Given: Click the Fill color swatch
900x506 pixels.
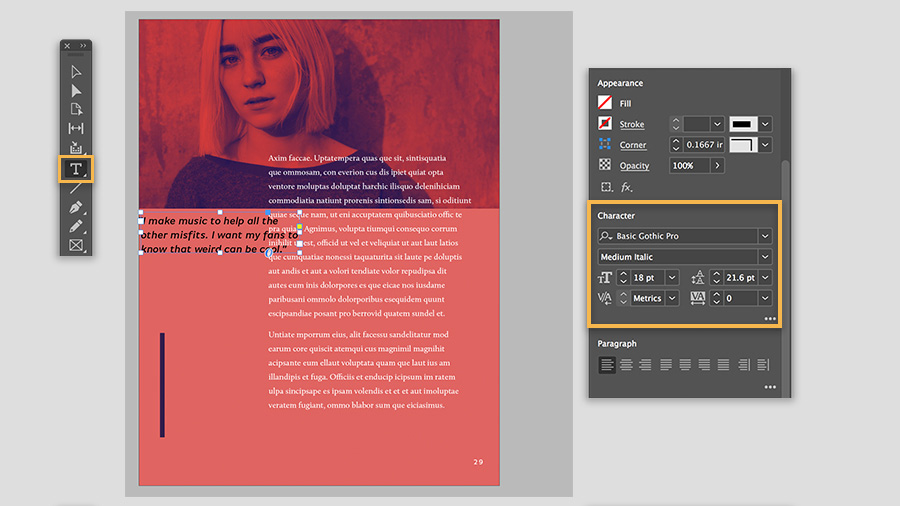Looking at the screenshot, I should click(x=604, y=103).
